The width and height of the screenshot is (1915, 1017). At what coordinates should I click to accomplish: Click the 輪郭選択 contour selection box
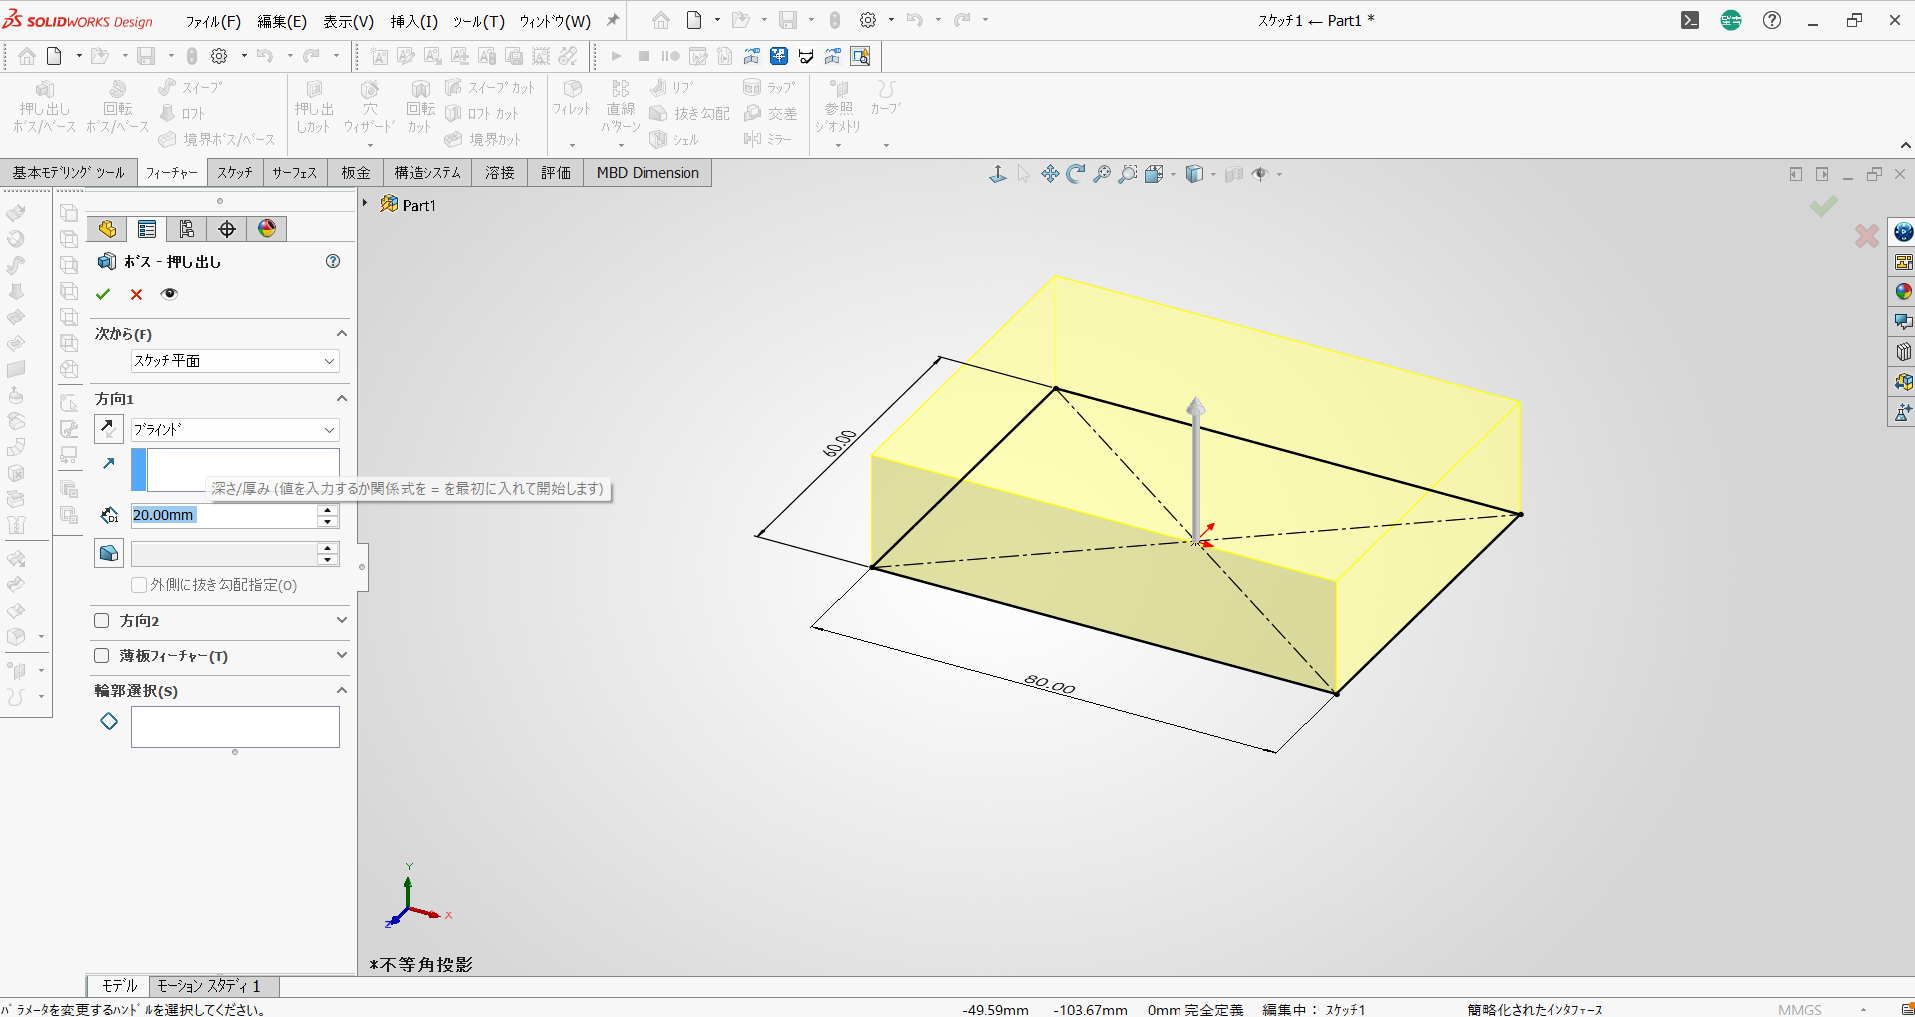(235, 727)
